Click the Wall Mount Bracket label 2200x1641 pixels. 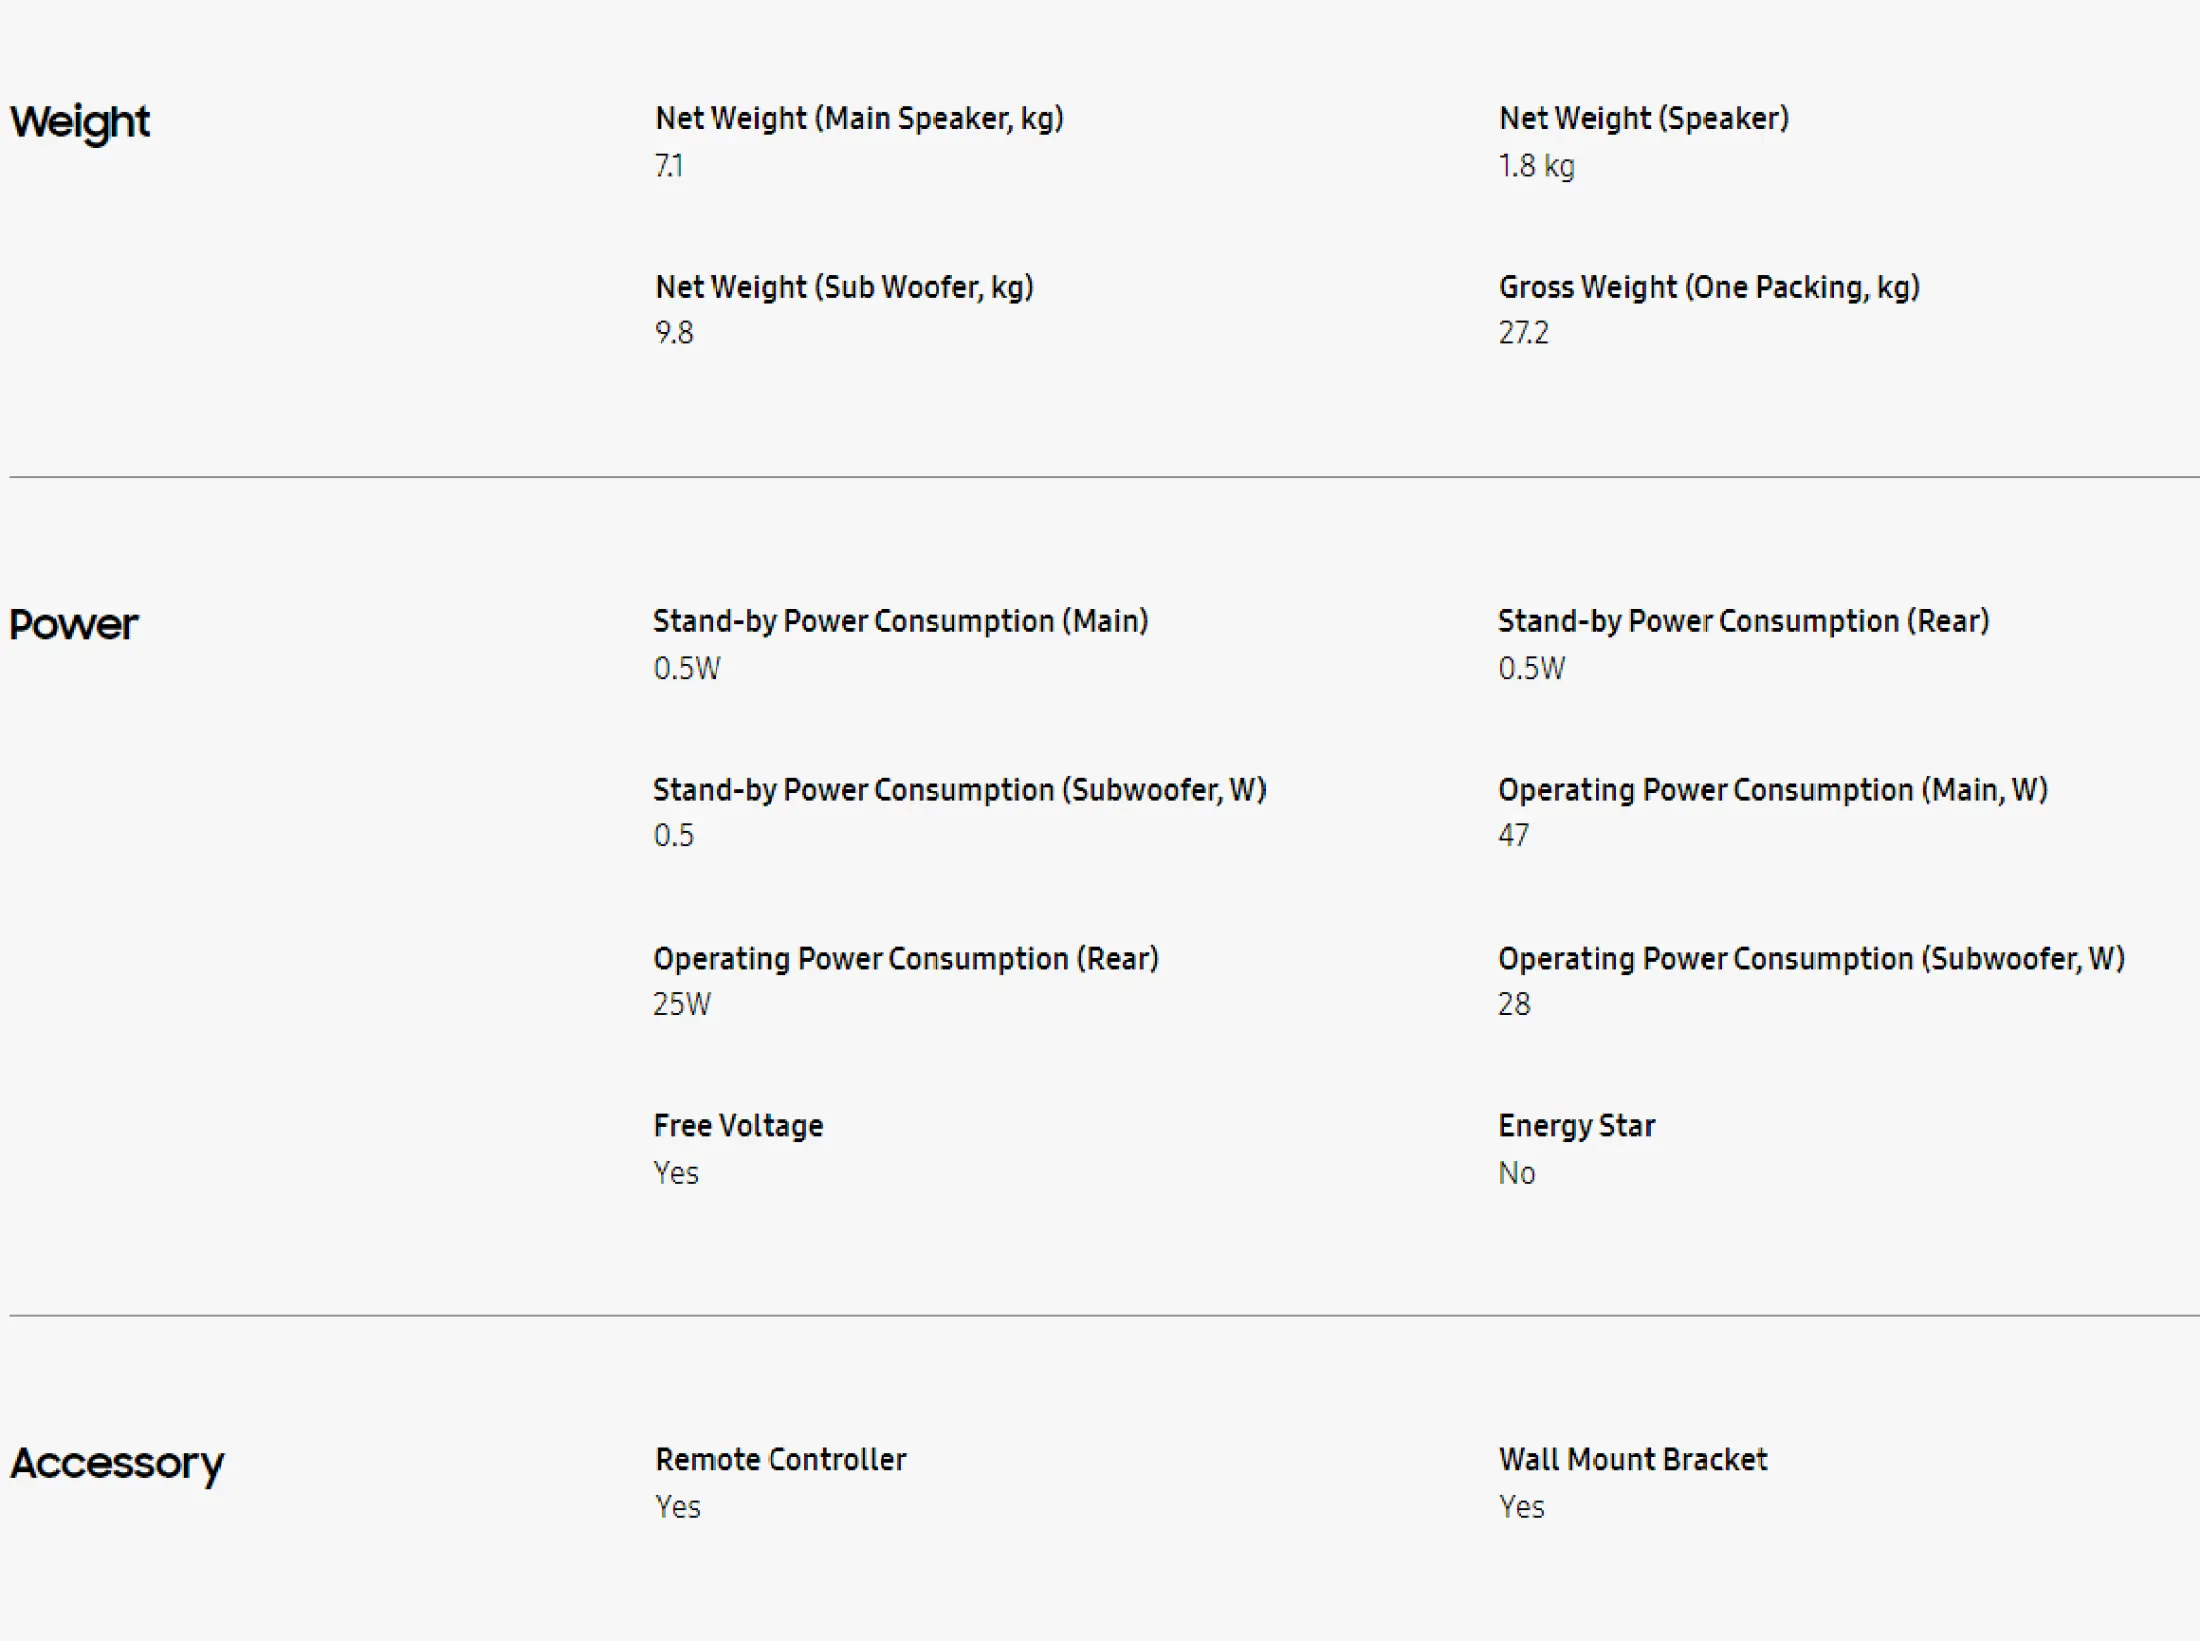[x=1633, y=1461]
